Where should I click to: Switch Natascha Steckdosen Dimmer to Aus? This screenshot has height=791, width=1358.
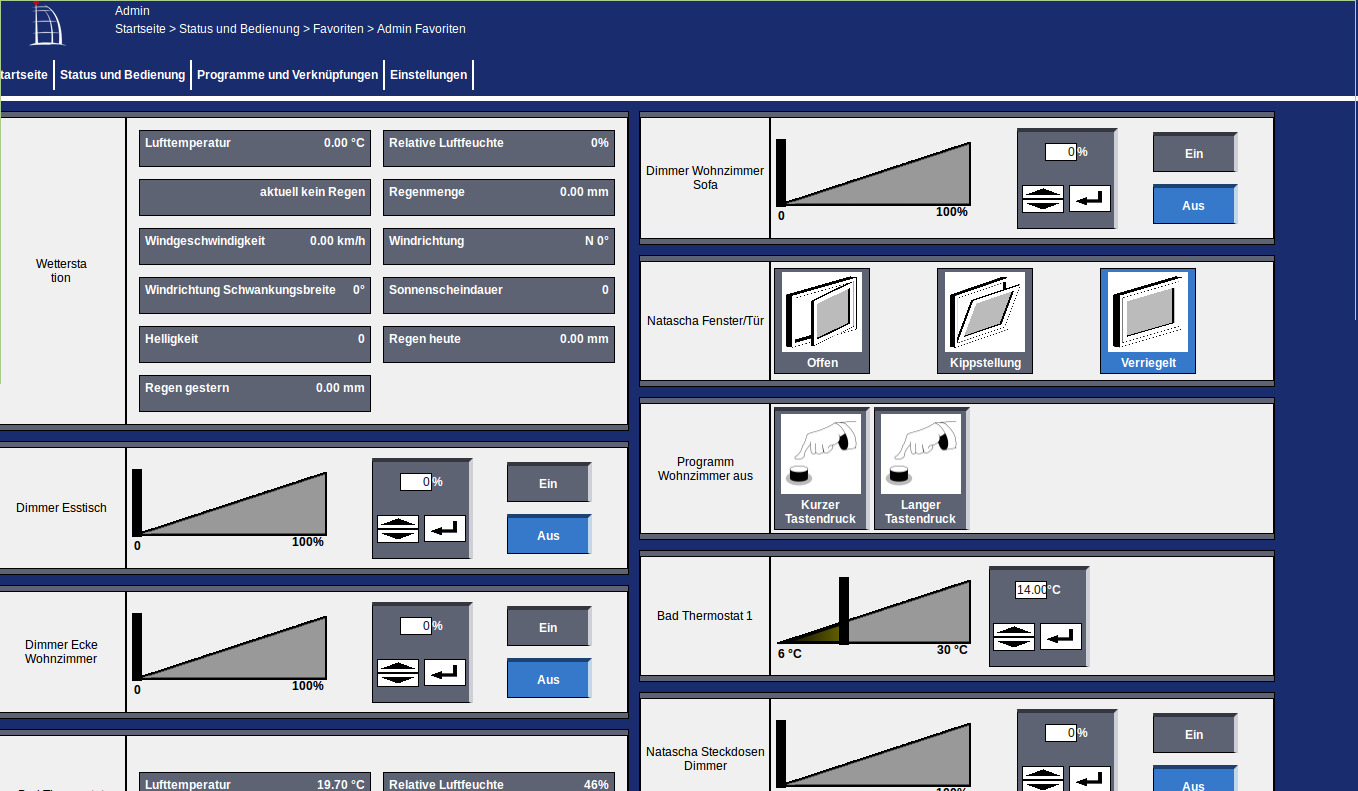(x=1195, y=779)
